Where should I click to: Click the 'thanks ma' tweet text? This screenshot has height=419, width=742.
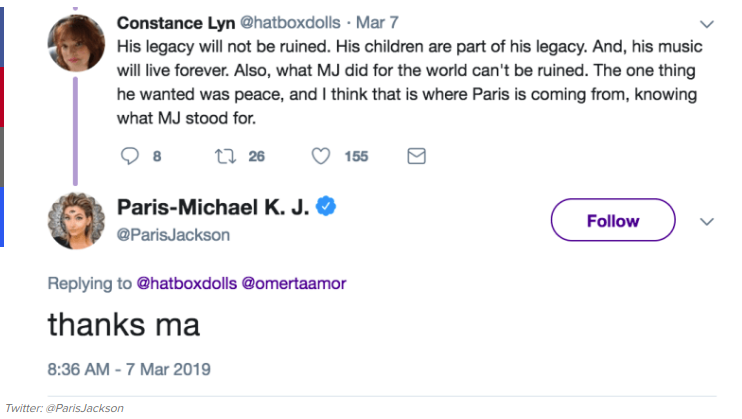click(x=123, y=326)
